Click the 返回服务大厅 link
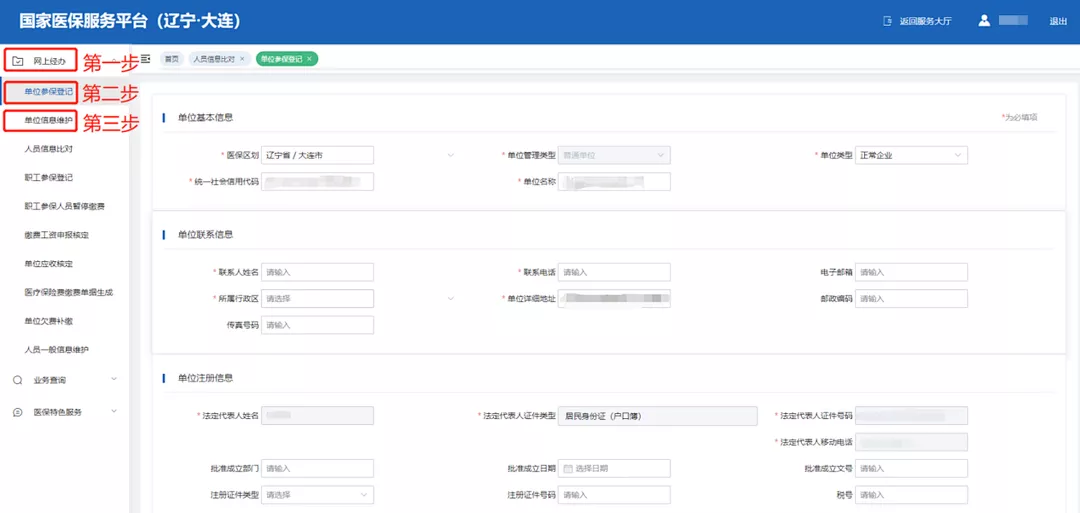Screen dimensions: 1080x513 point(925,21)
